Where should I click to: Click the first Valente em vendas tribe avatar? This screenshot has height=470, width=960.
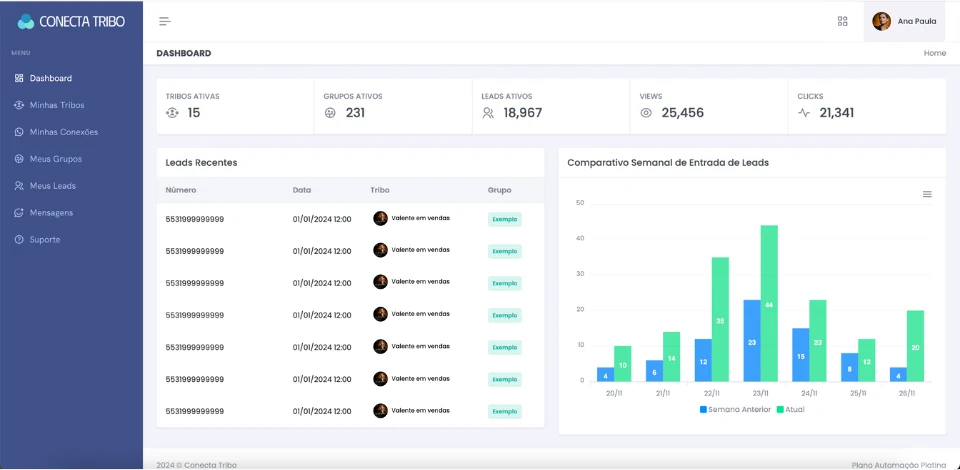click(x=380, y=218)
